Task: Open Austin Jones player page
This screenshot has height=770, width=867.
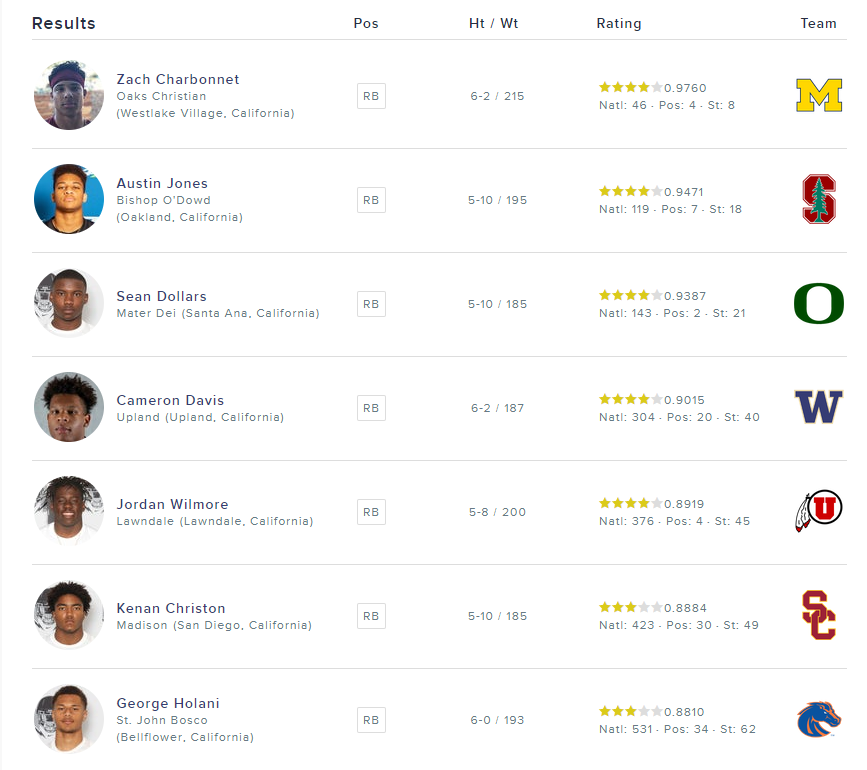Action: [162, 183]
